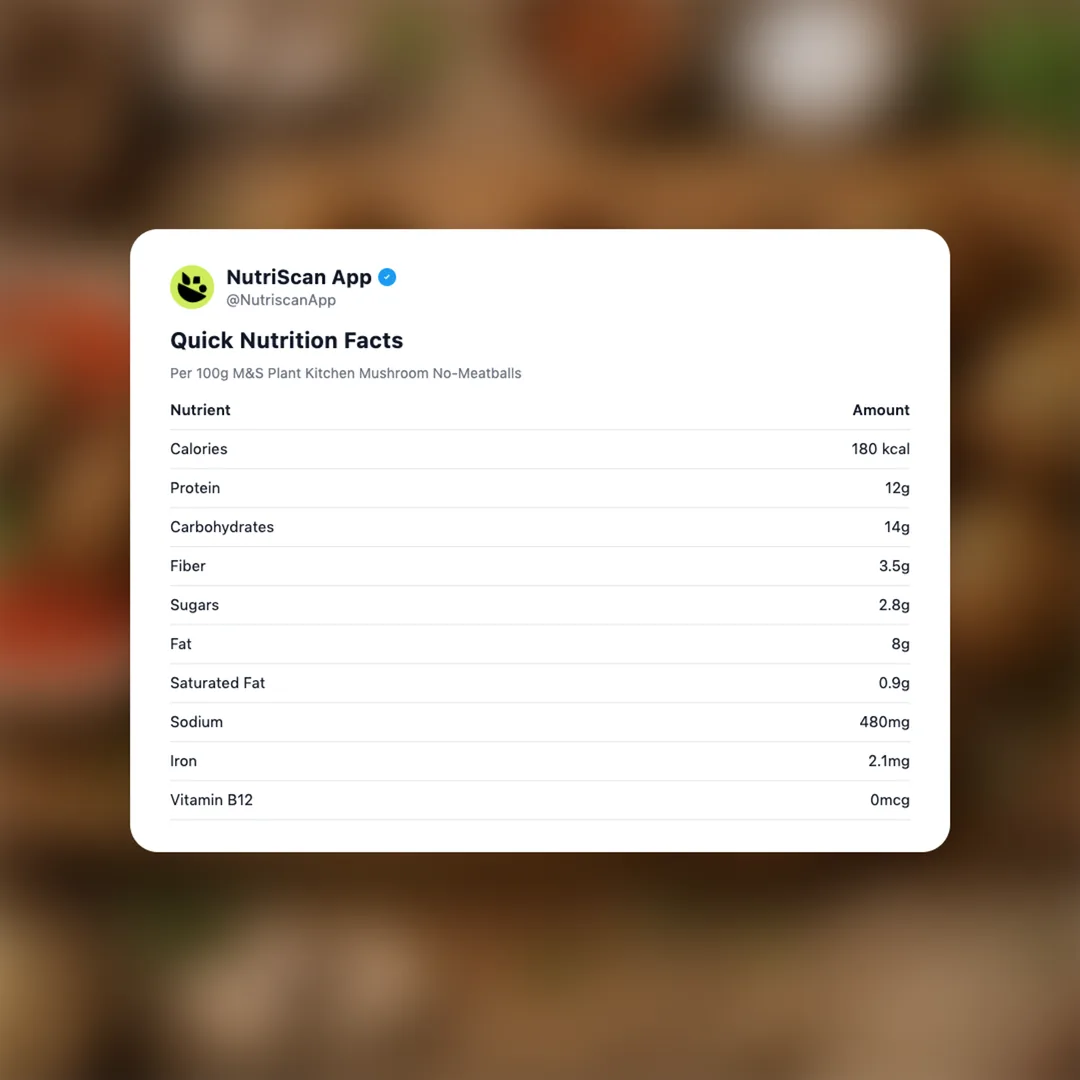1080x1080 pixels.
Task: Select the Saturated Fat row label
Action: [x=217, y=683]
